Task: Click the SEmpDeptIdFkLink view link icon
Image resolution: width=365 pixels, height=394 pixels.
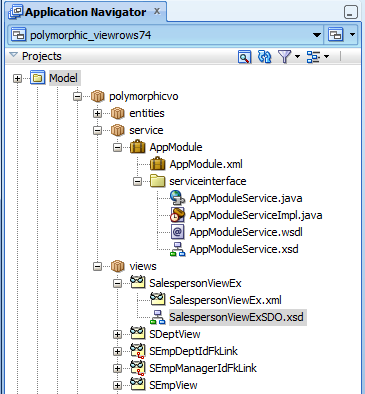Action: (x=137, y=351)
